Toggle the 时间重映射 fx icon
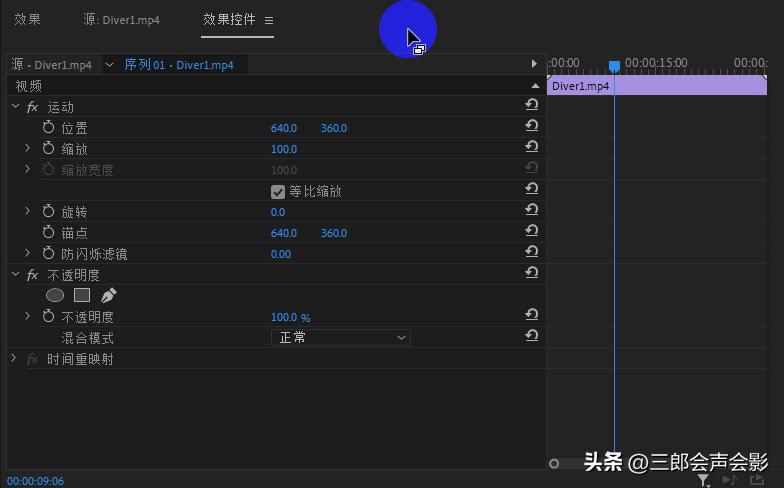Screen dimensions: 784x488 pyautogui.click(x=32, y=359)
